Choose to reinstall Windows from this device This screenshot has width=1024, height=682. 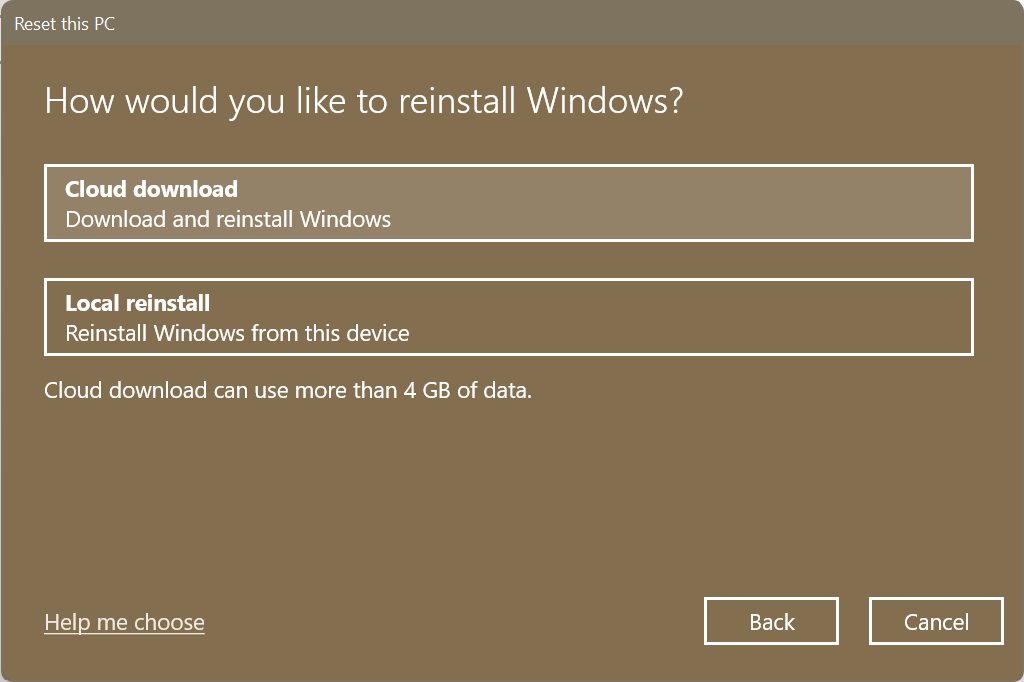click(x=509, y=316)
